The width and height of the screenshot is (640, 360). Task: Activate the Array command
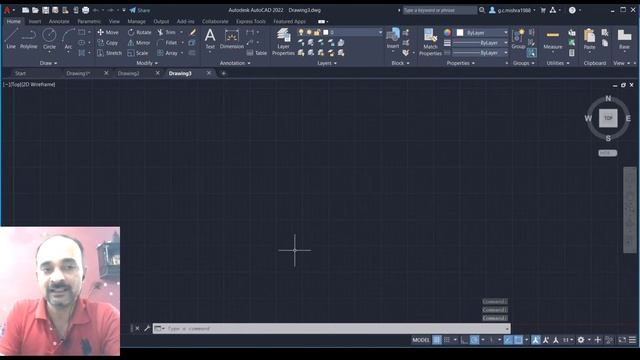point(167,53)
